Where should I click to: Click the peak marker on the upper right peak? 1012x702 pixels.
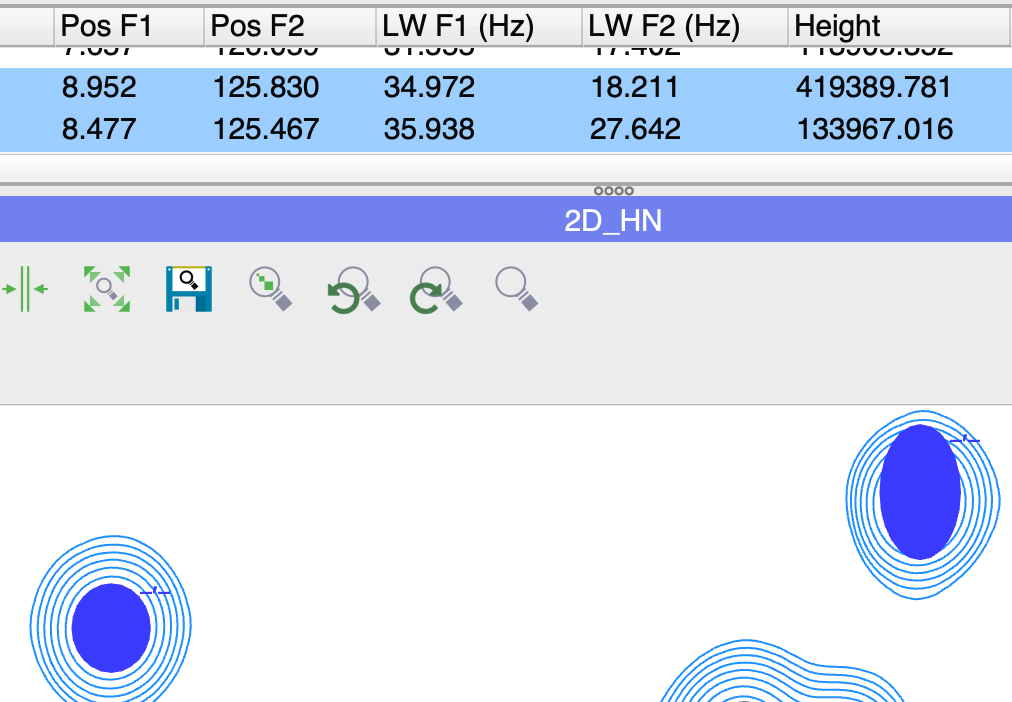click(x=966, y=440)
